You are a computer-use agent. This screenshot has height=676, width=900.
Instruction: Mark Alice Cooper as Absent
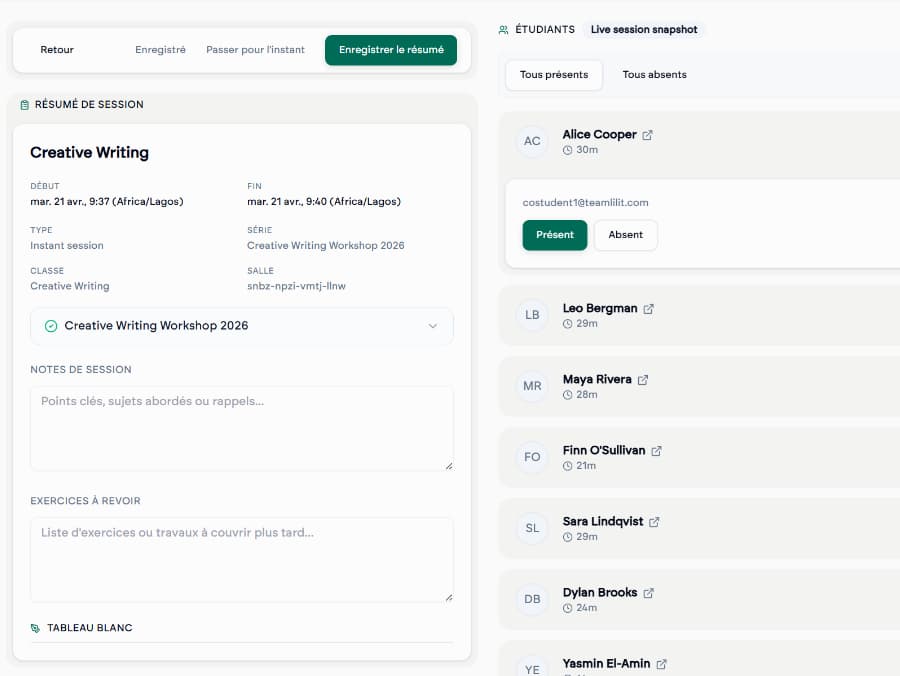tap(626, 235)
